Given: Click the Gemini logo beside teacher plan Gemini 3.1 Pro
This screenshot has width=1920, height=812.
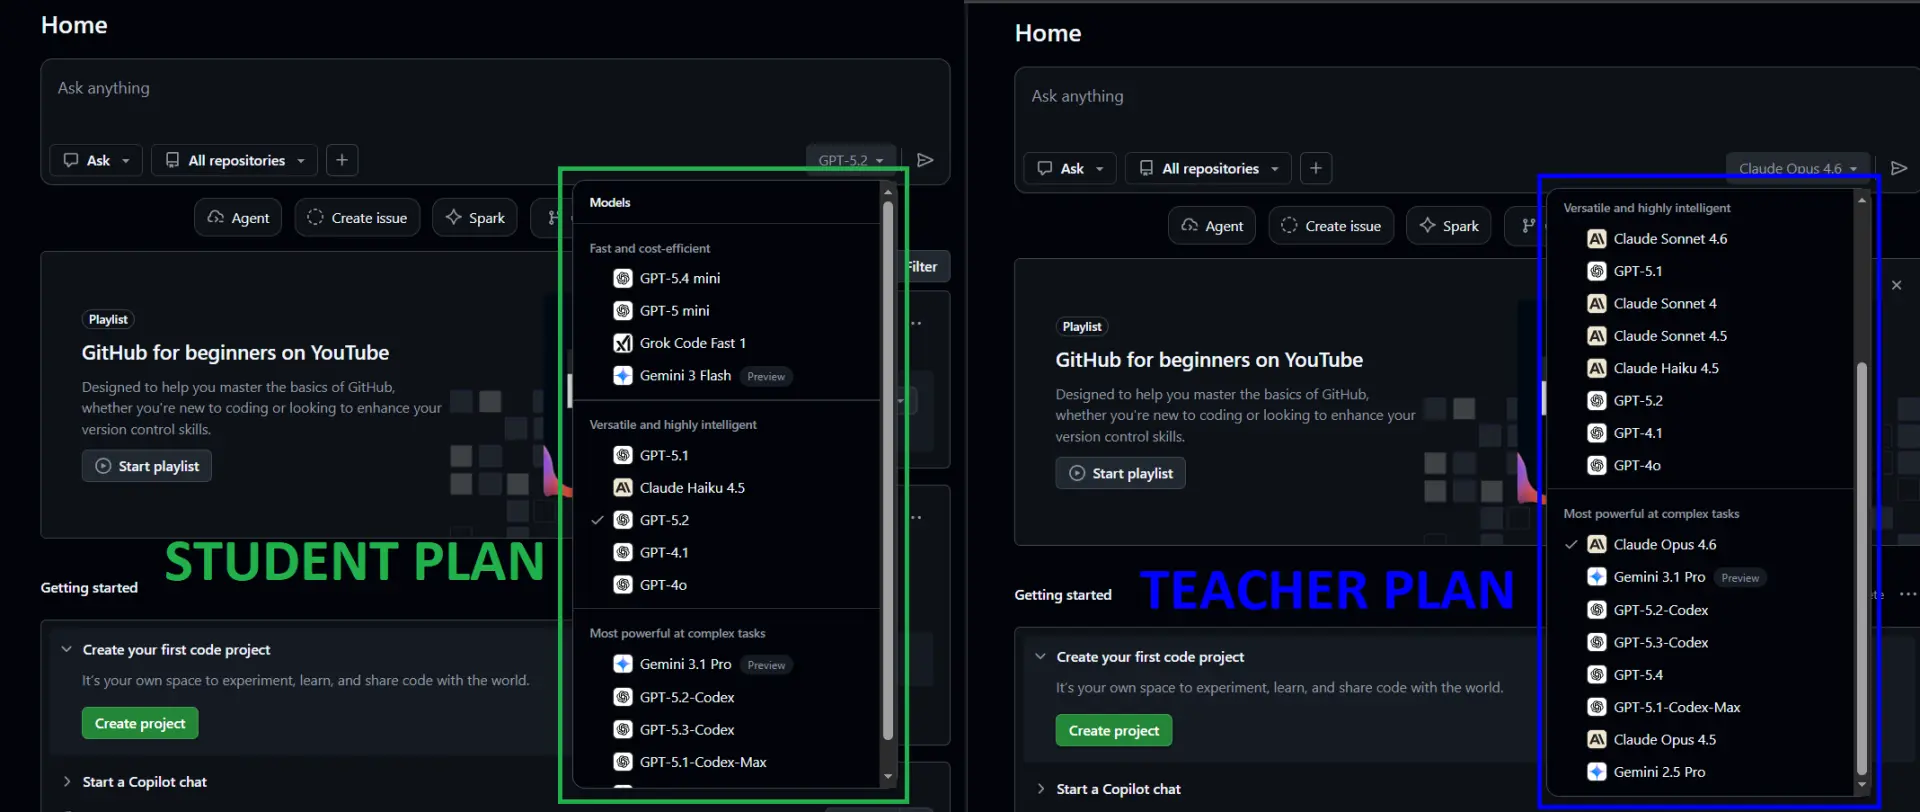Looking at the screenshot, I should pyautogui.click(x=1597, y=577).
